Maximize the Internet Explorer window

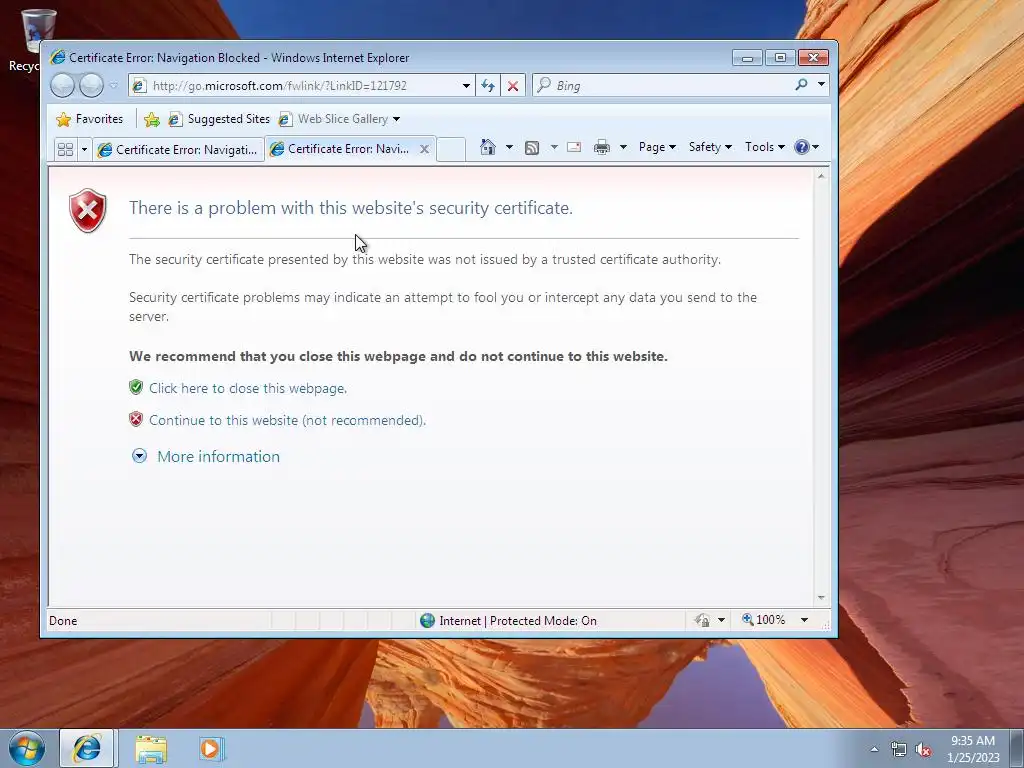point(780,57)
